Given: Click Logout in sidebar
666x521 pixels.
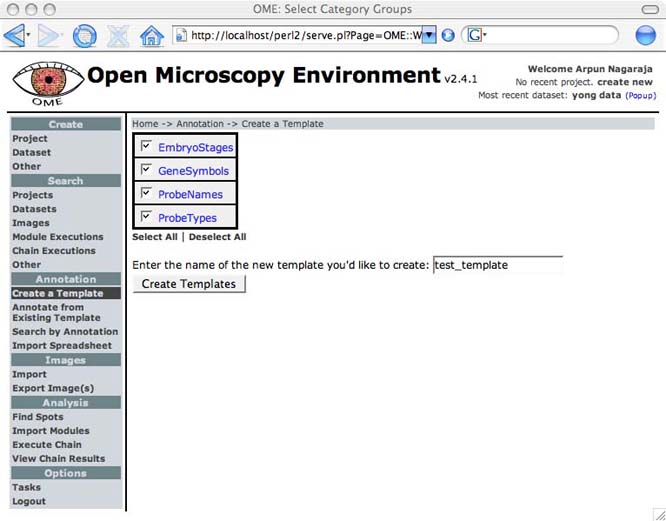Looking at the screenshot, I should point(29,501).
